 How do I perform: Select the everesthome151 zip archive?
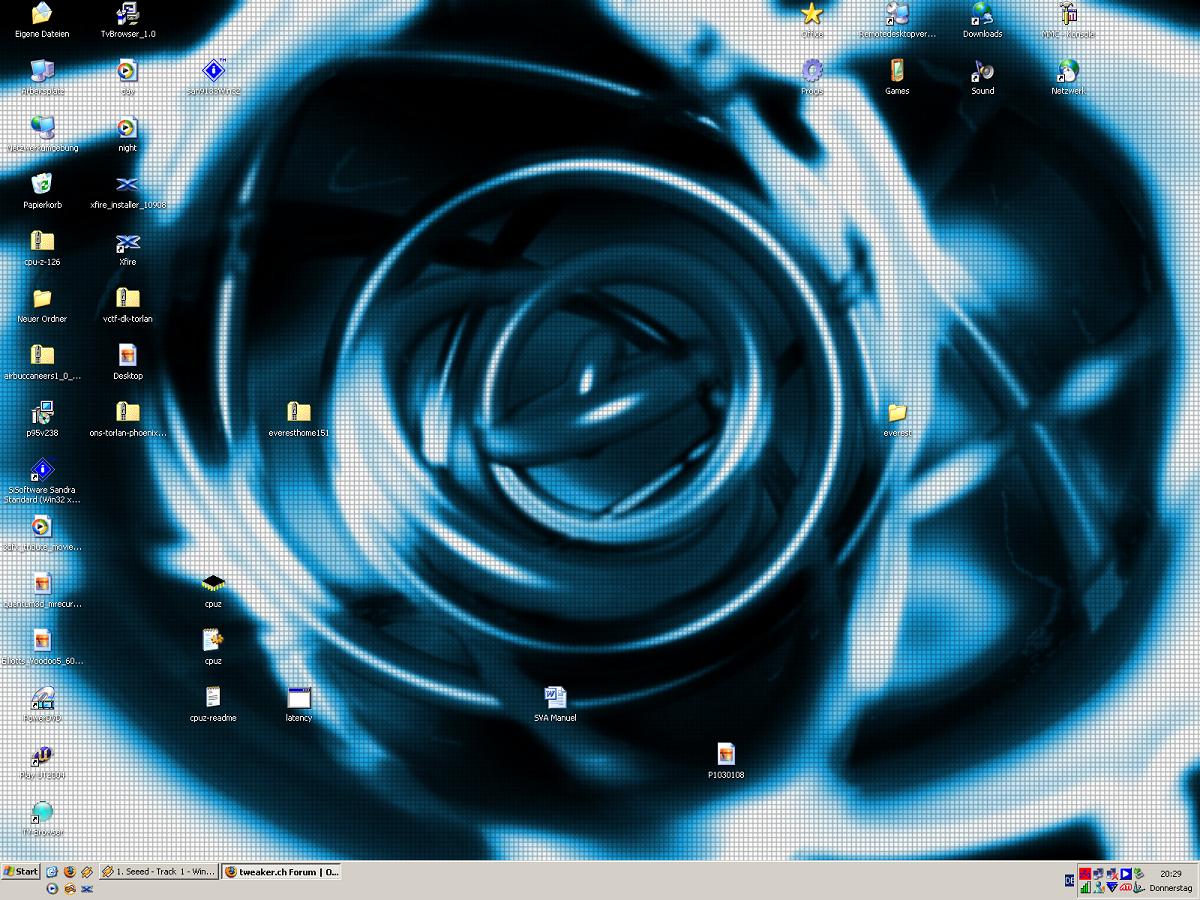pyautogui.click(x=298, y=413)
